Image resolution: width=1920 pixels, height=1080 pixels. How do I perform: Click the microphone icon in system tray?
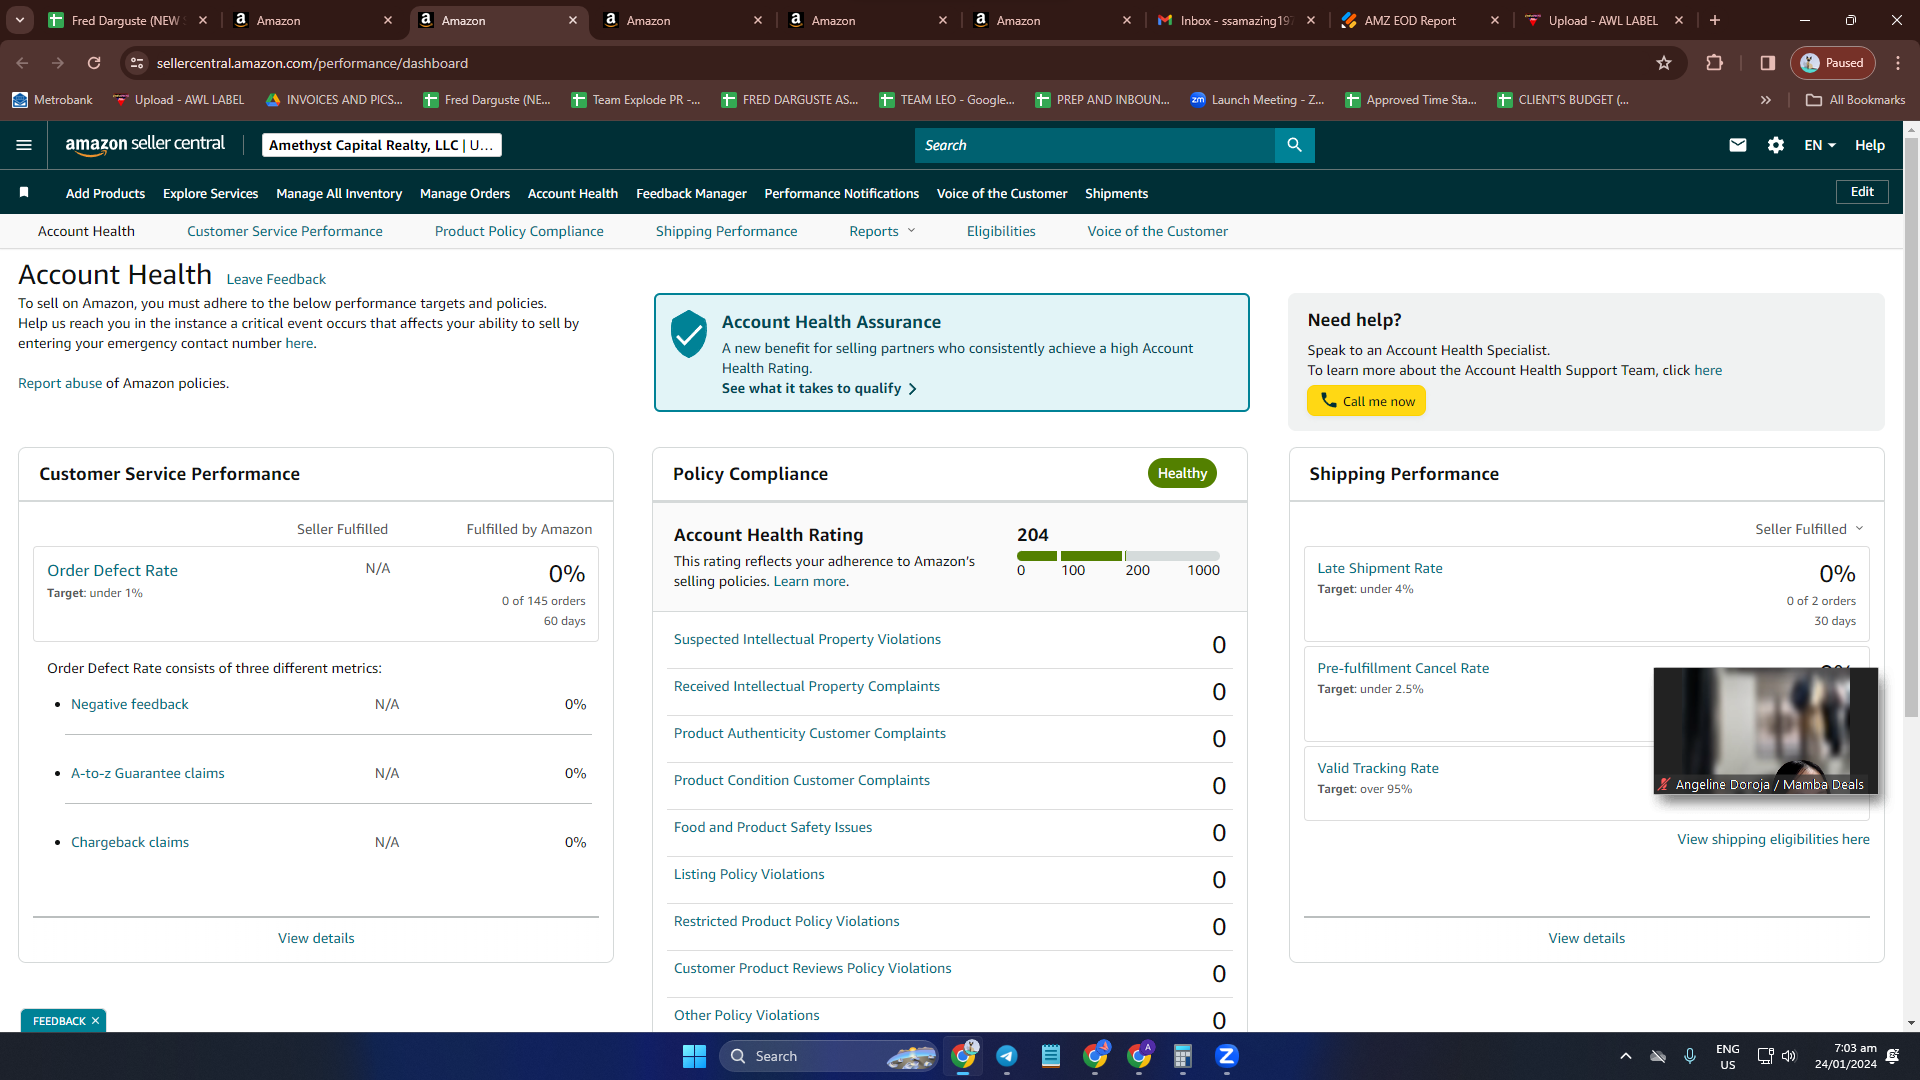click(x=1690, y=1056)
